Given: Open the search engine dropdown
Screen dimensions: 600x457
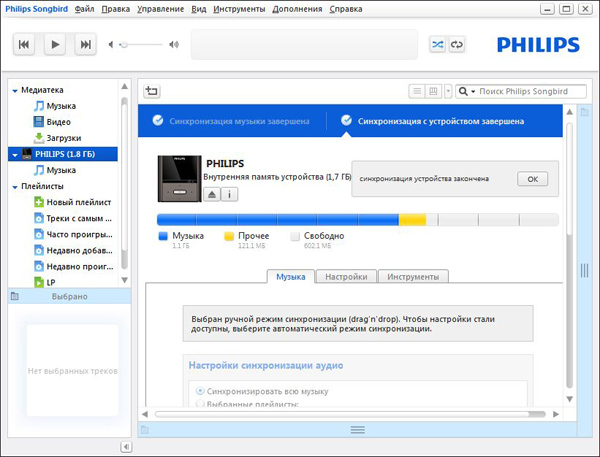Looking at the screenshot, I should 467,91.
